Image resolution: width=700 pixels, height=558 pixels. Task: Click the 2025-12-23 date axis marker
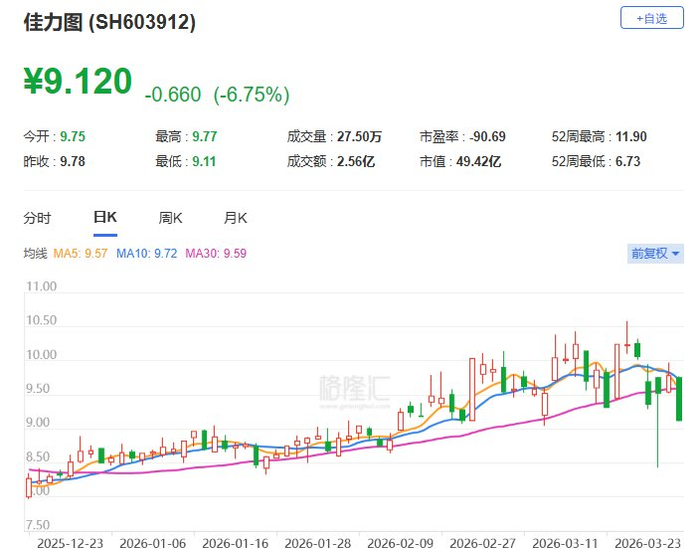(70, 543)
